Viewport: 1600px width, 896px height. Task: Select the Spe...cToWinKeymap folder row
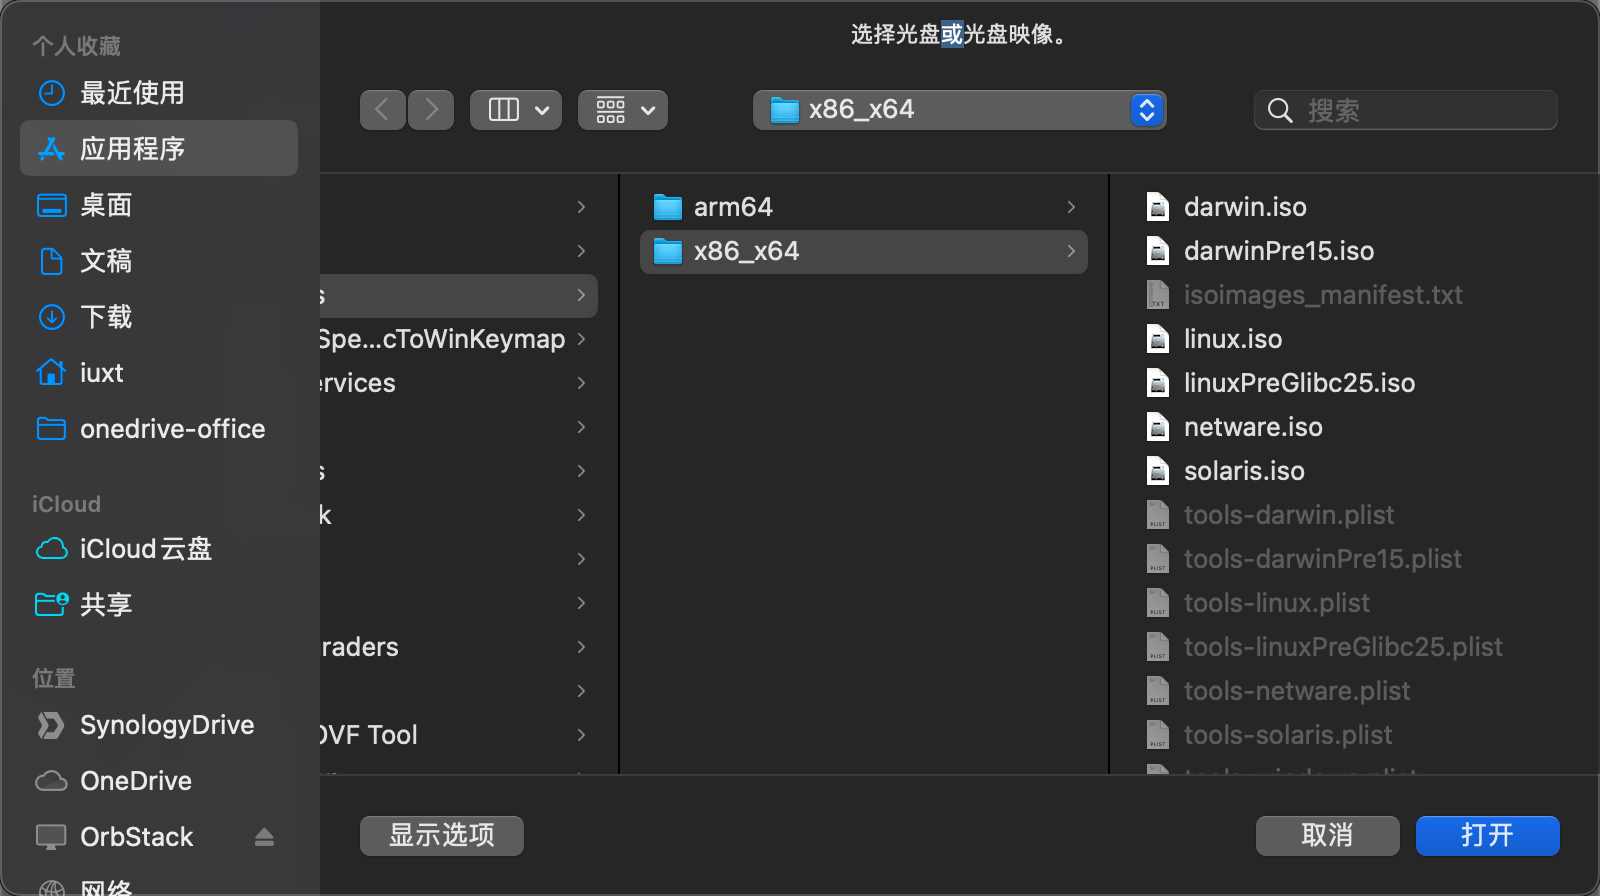click(459, 339)
